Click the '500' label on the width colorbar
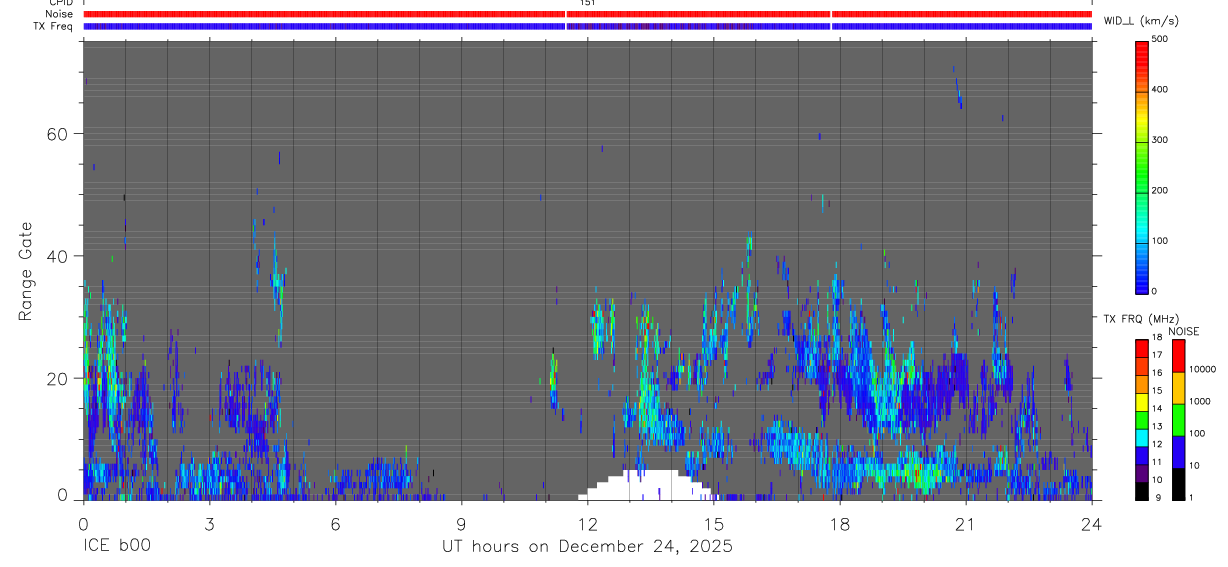1228x567 pixels. click(1161, 39)
